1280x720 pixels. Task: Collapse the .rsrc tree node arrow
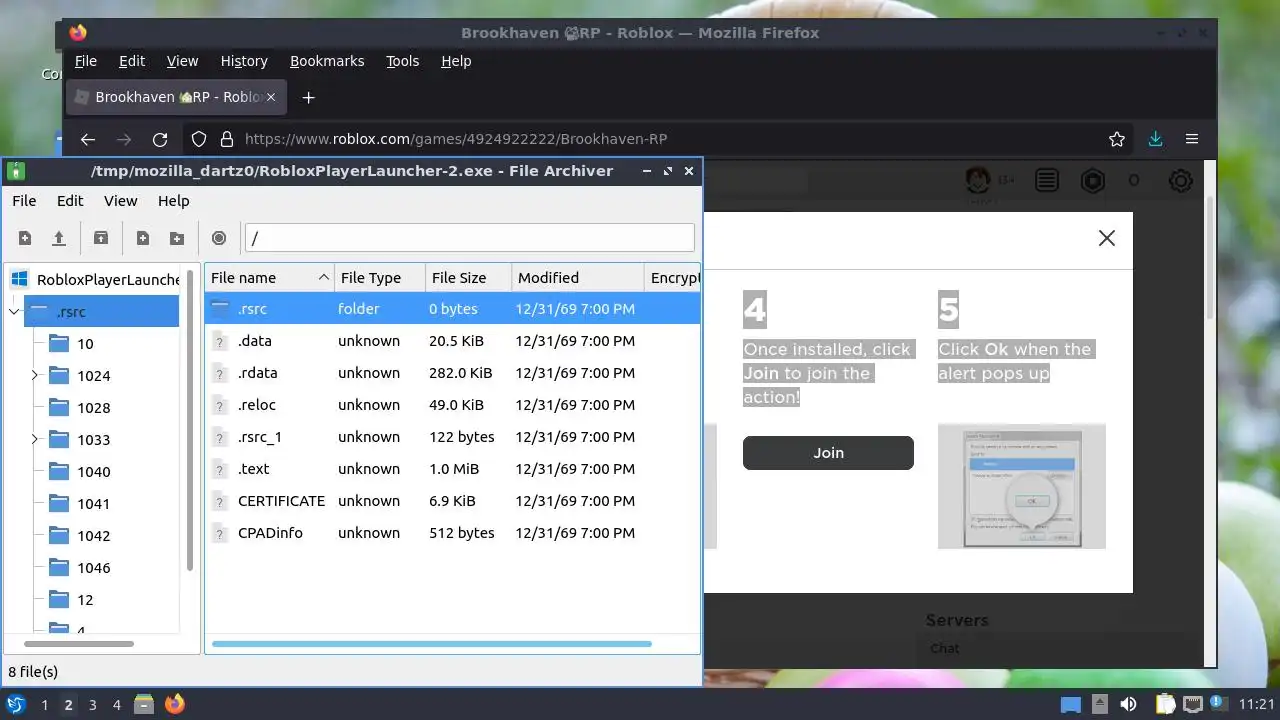point(14,312)
